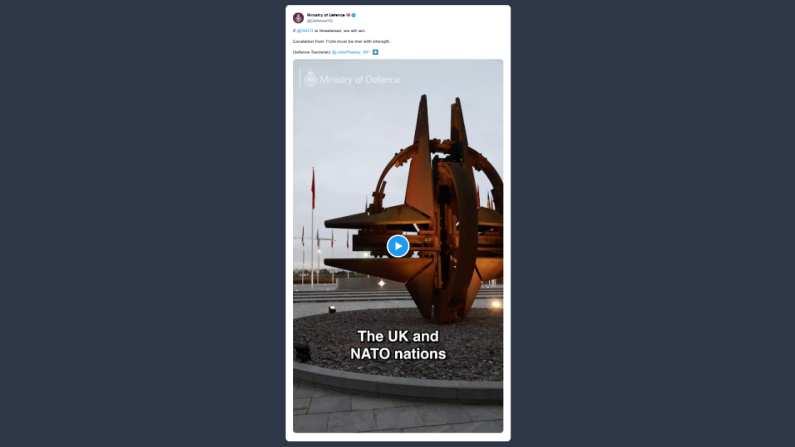Click the Ministry of Defence crest watermark in video
This screenshot has width=795, height=447.
coord(310,79)
